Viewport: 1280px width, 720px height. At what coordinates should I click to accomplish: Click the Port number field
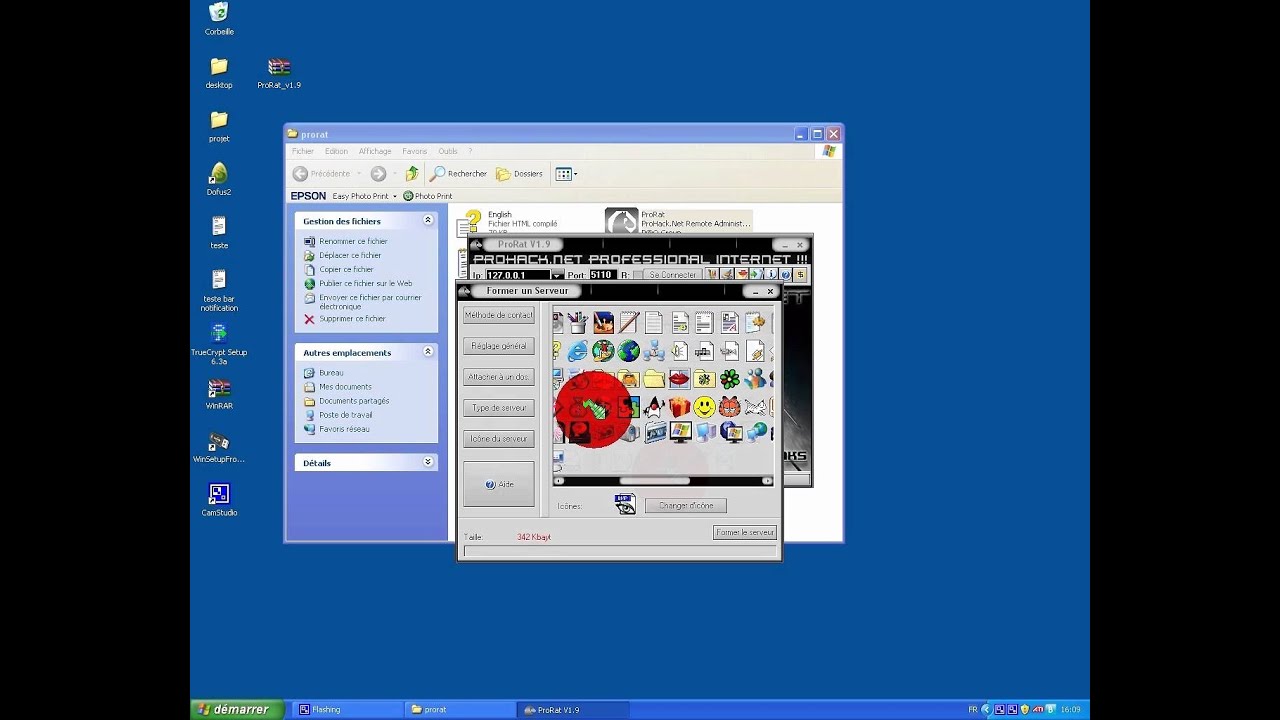click(x=603, y=275)
